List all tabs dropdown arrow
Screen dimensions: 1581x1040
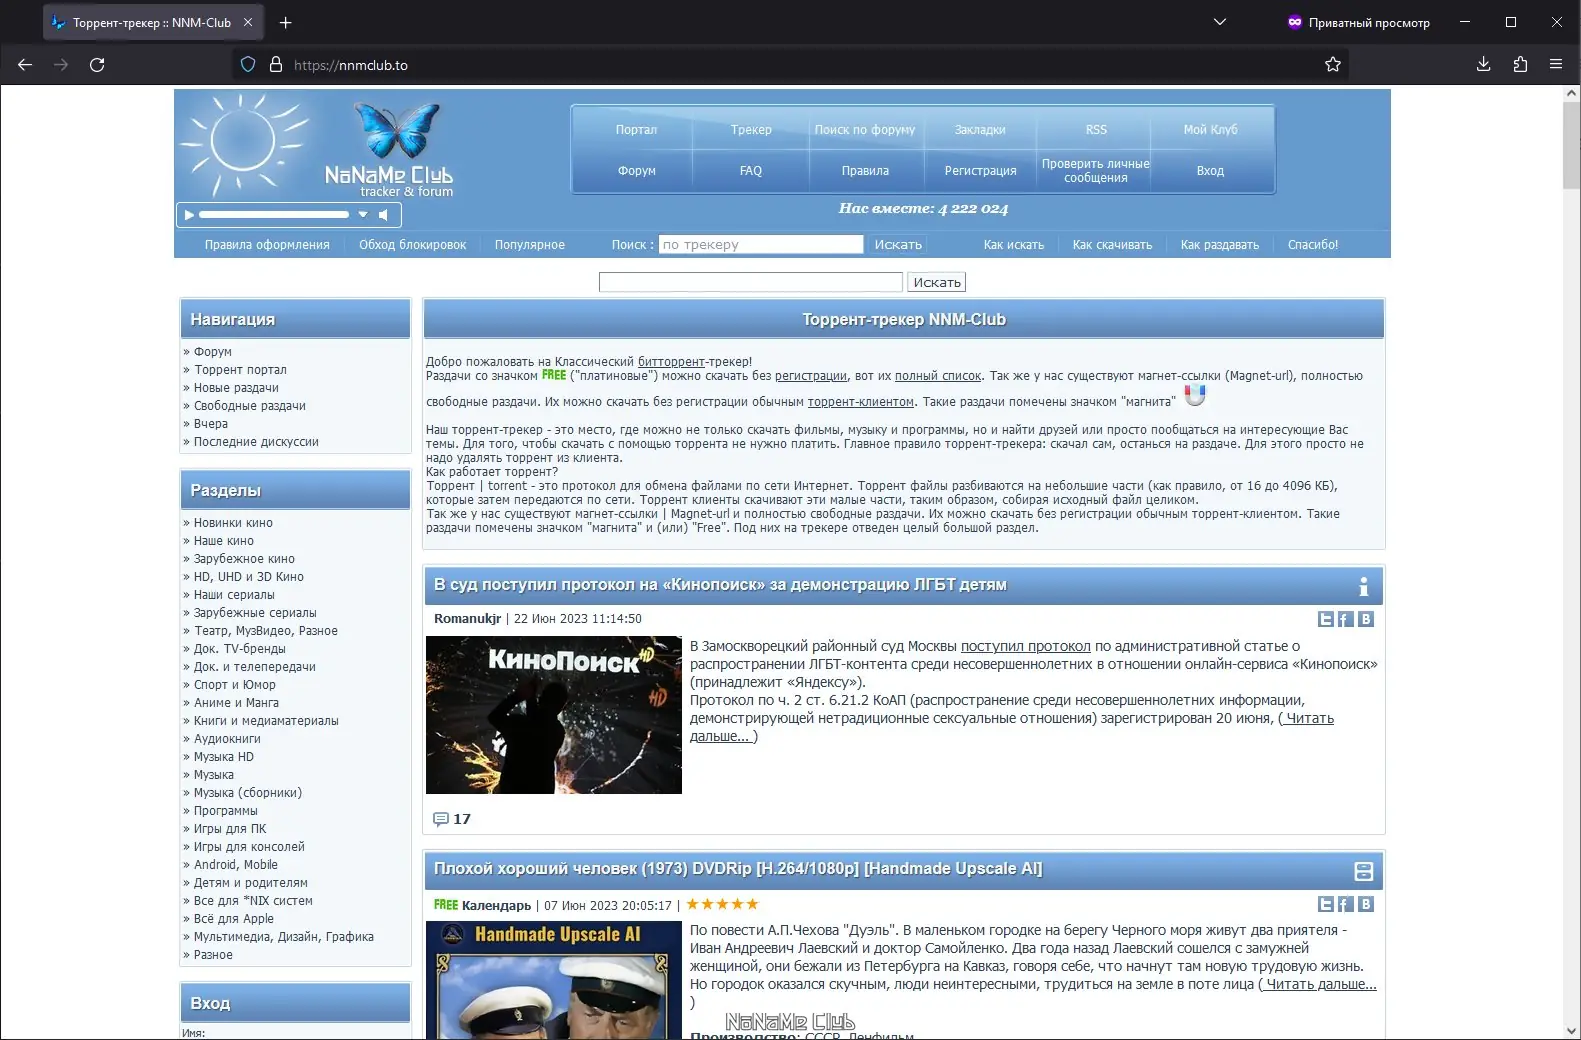pos(1220,22)
